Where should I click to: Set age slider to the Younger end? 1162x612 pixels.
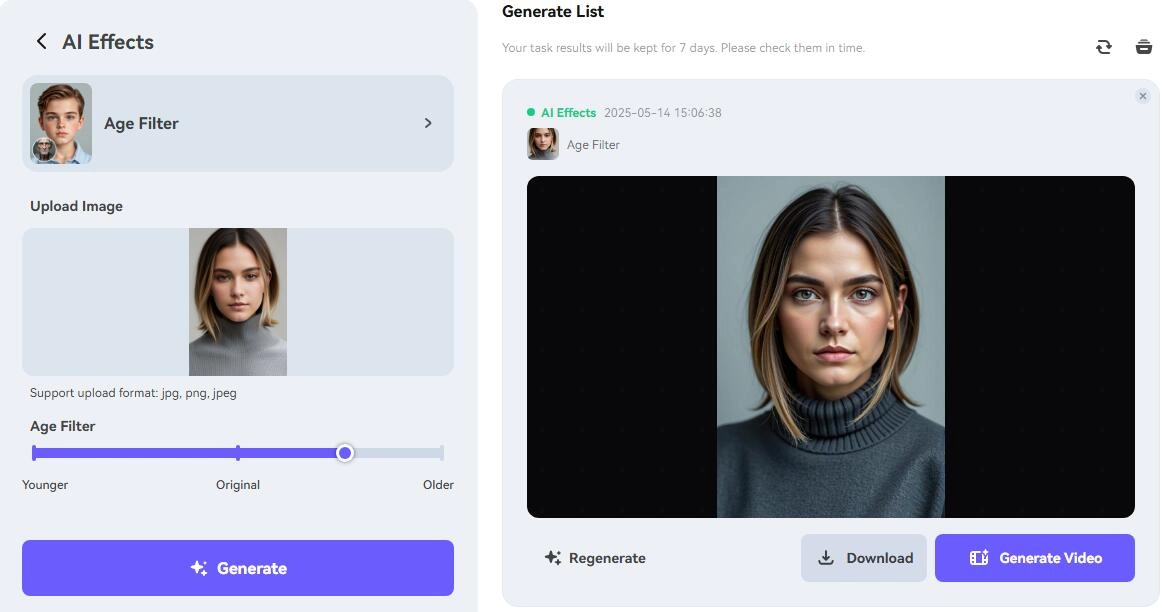click(x=34, y=453)
